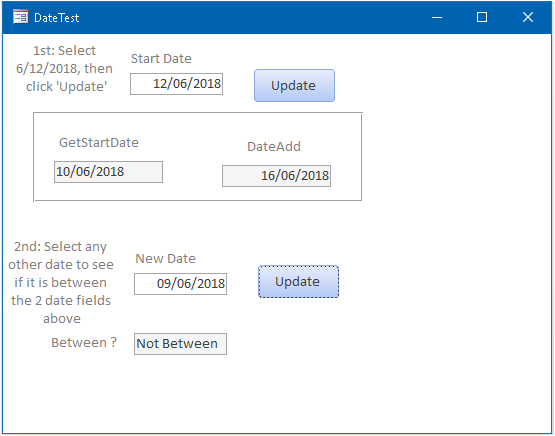
Task: Click the New Date input field
Action: pyautogui.click(x=180, y=284)
